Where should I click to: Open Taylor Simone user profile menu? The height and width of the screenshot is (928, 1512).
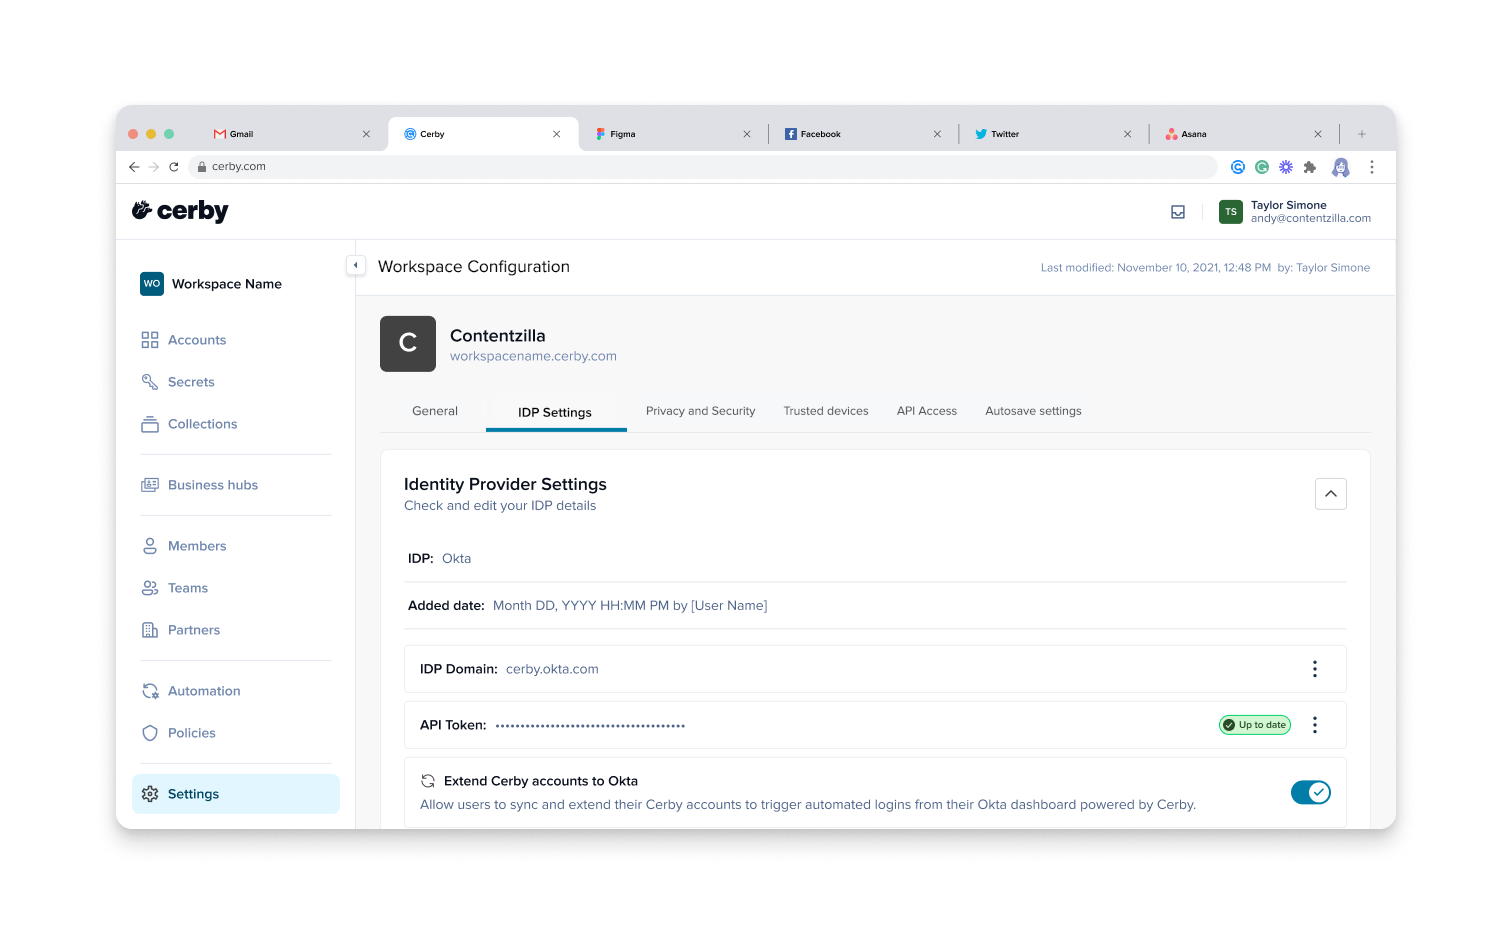click(x=1295, y=212)
